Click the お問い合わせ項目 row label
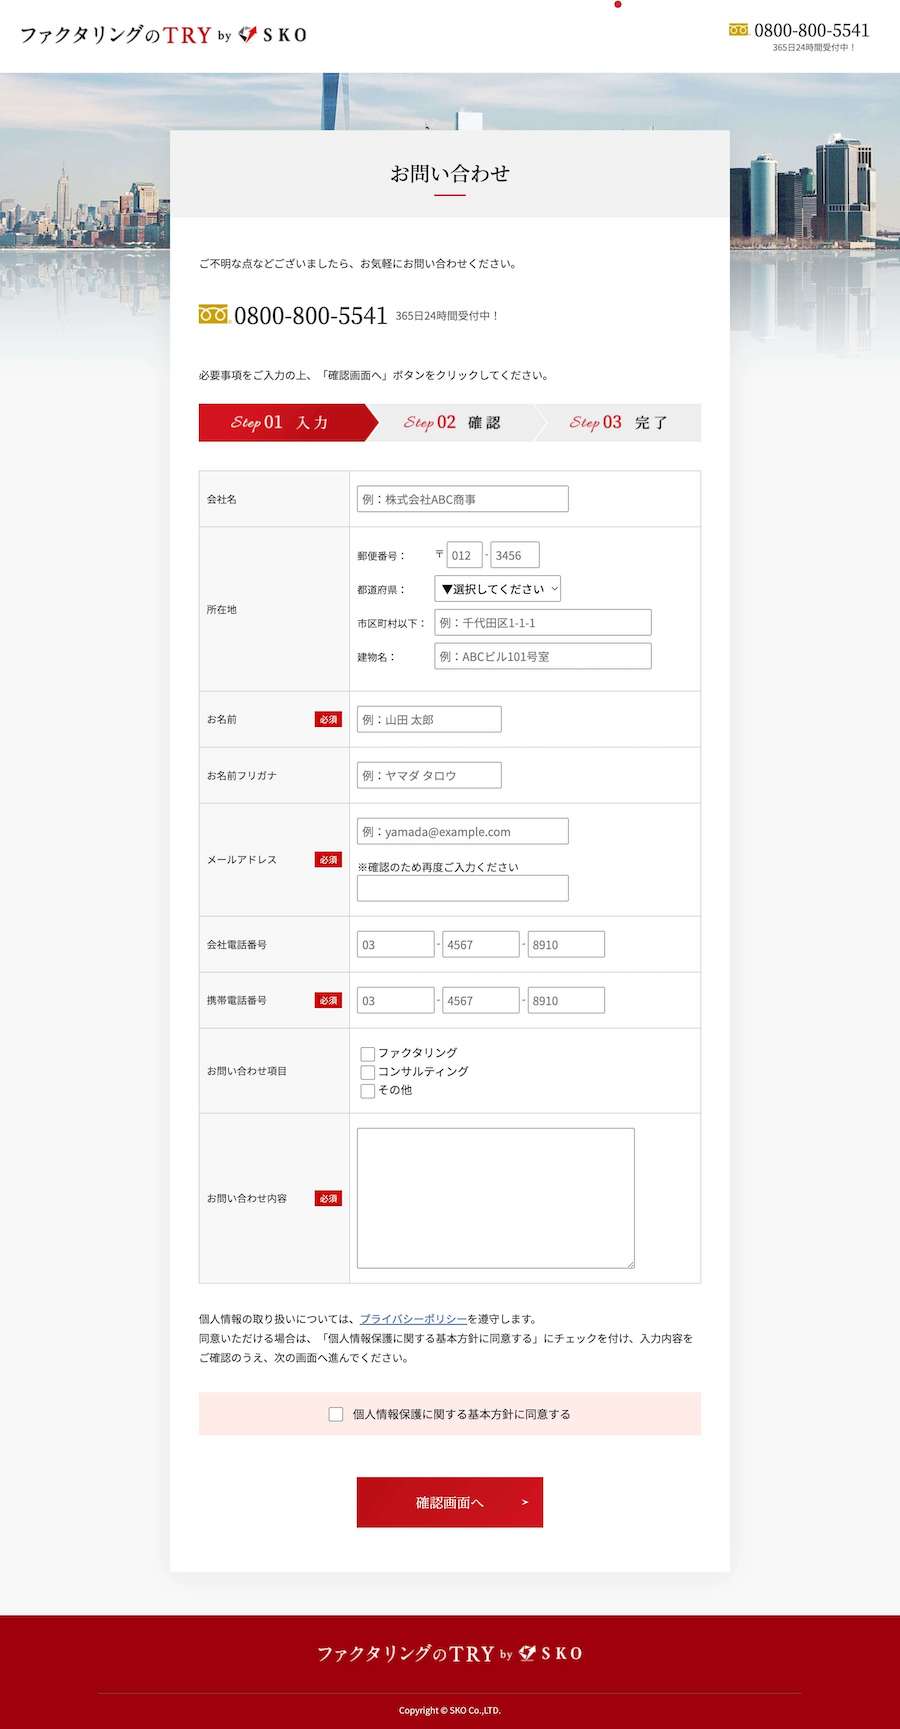The width and height of the screenshot is (900, 1729). point(247,1071)
